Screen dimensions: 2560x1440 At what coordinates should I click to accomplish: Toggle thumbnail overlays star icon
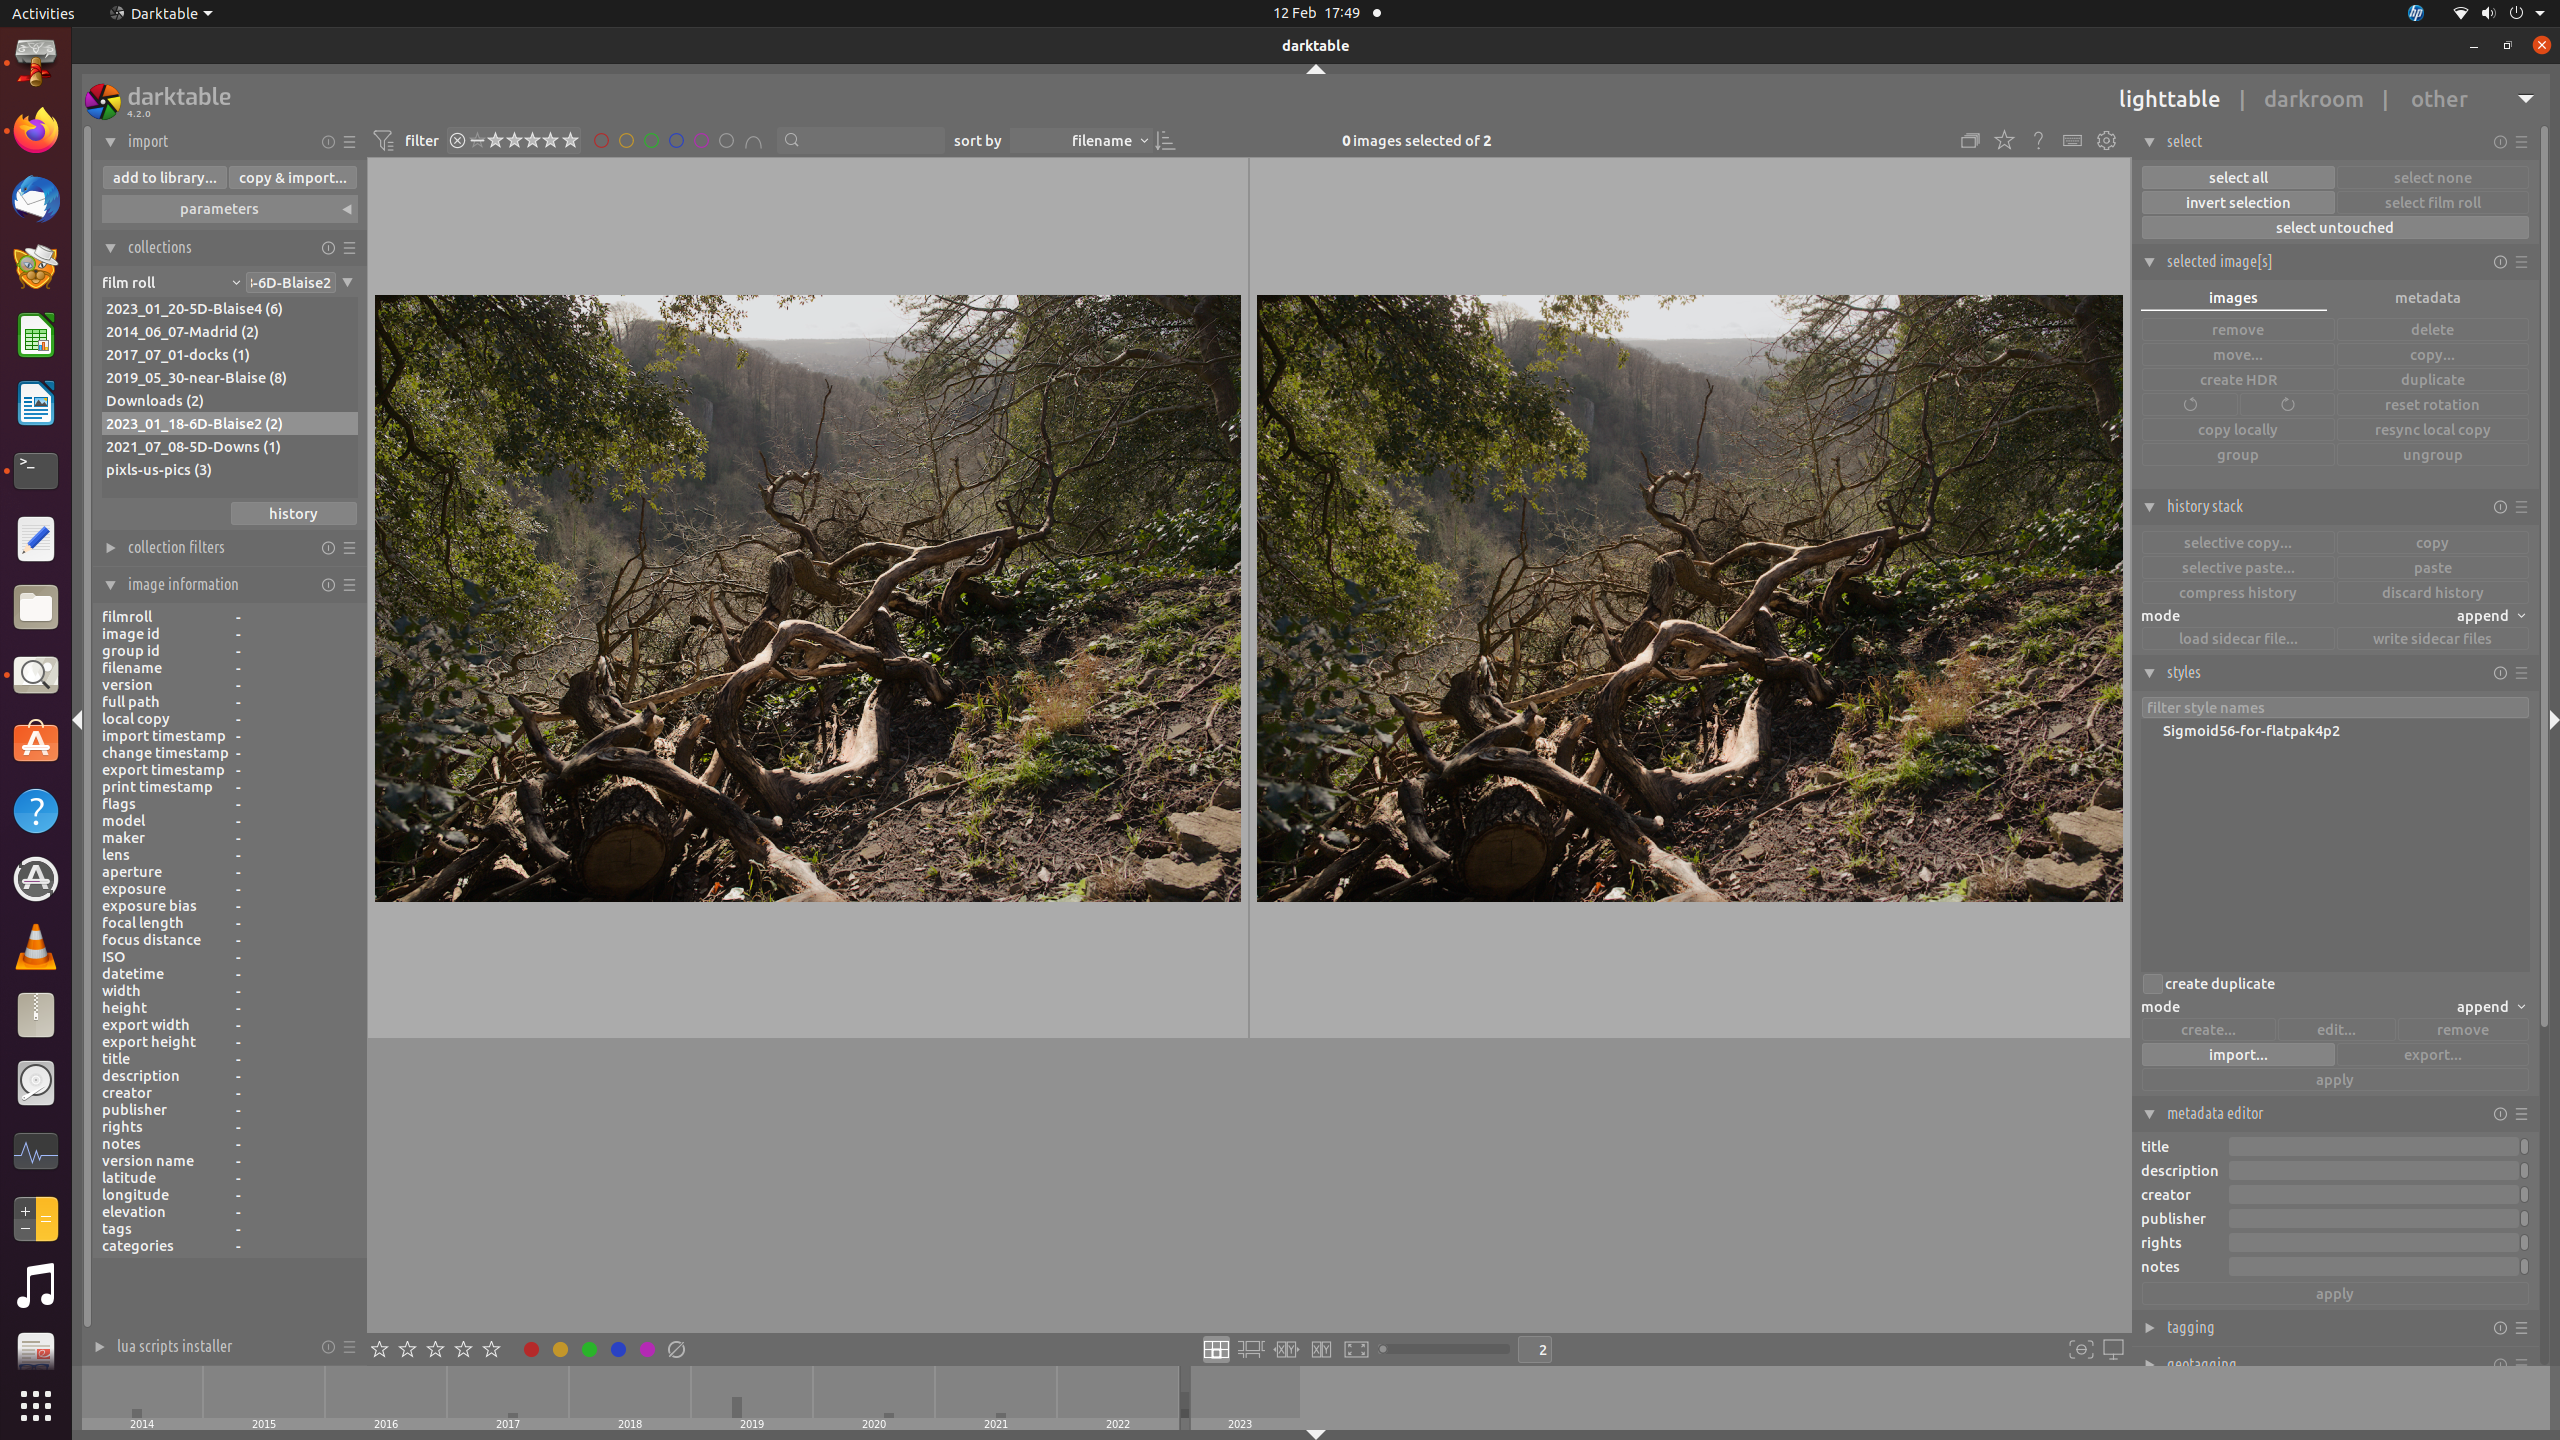click(2004, 141)
